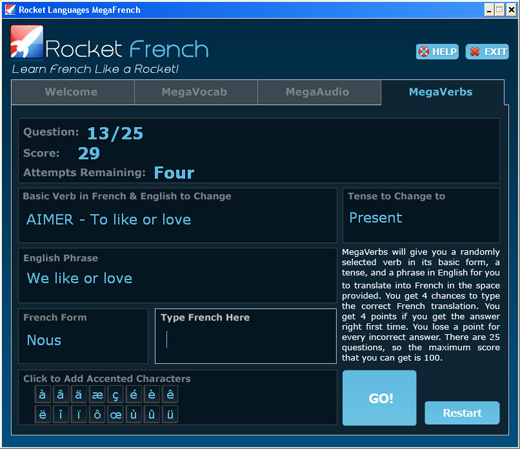Open the HELP button
Viewport: 520px width, 449px height.
pyautogui.click(x=437, y=52)
